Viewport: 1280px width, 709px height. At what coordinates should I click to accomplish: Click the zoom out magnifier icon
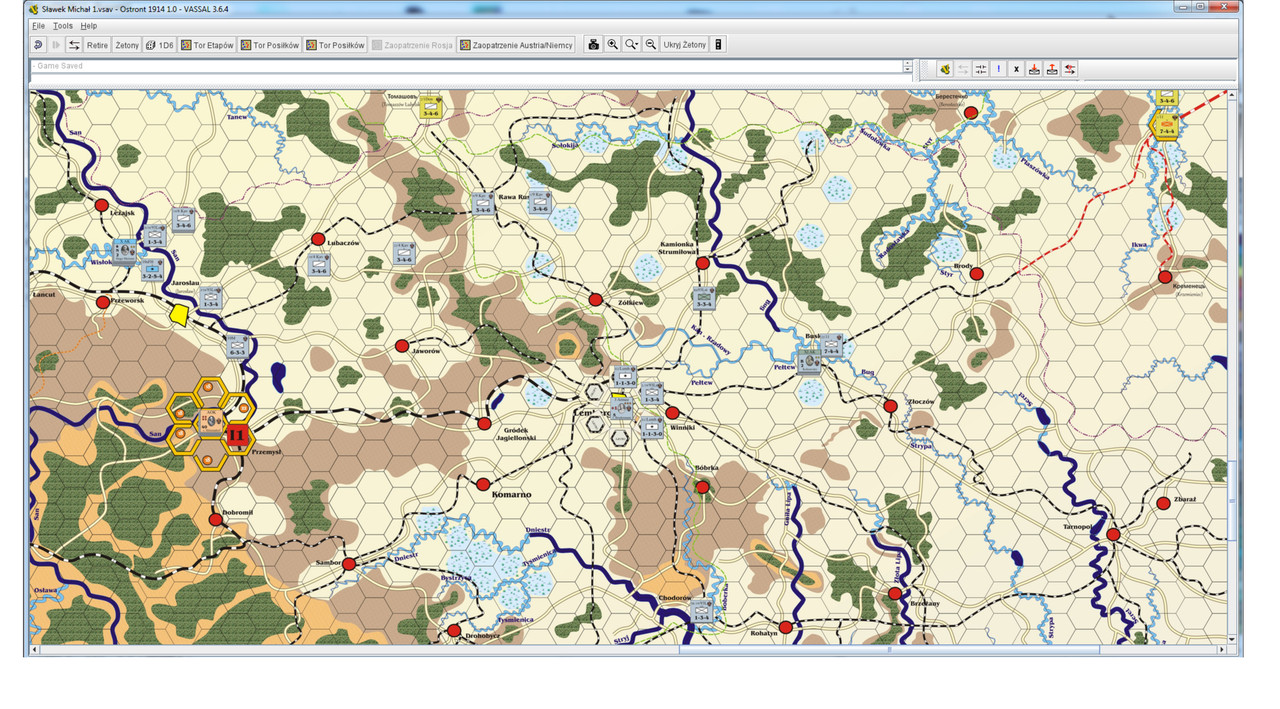651,45
